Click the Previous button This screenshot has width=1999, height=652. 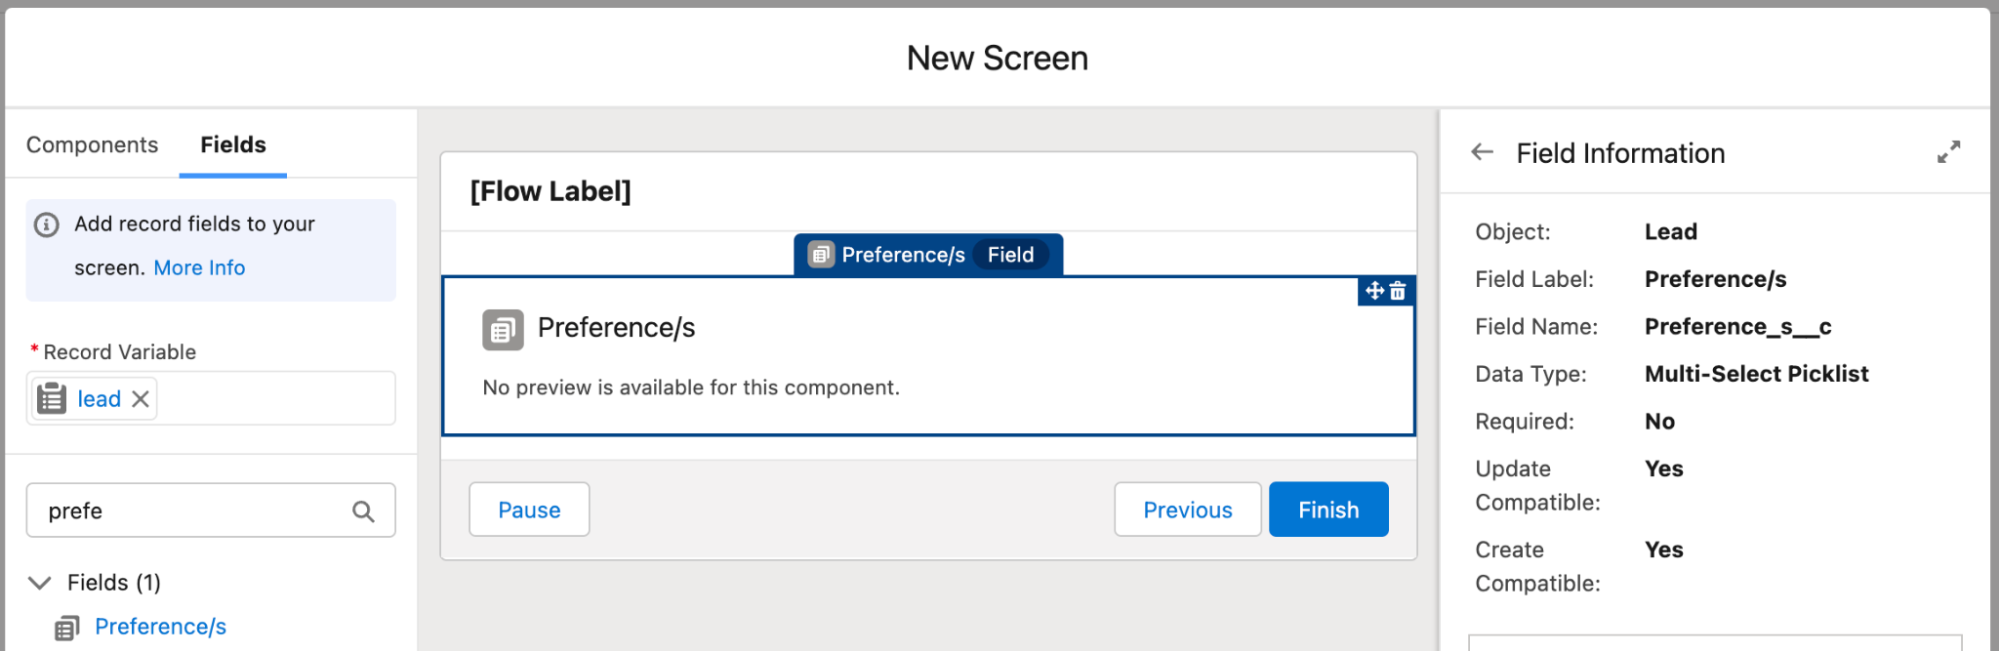click(1188, 510)
